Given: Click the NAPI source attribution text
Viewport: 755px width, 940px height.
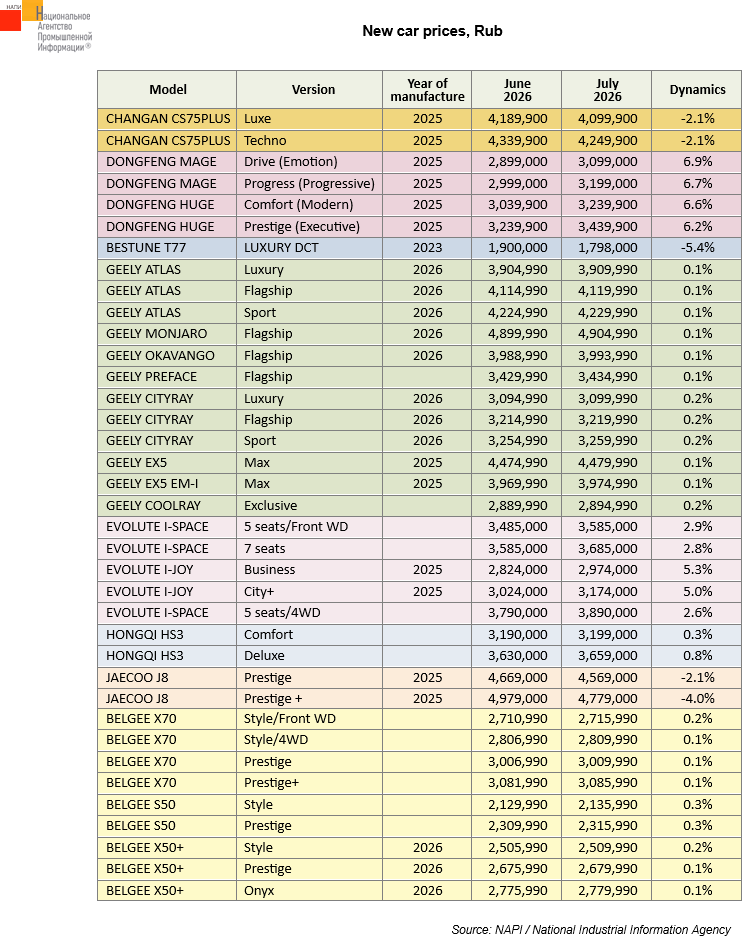Looking at the screenshot, I should pos(591,930).
